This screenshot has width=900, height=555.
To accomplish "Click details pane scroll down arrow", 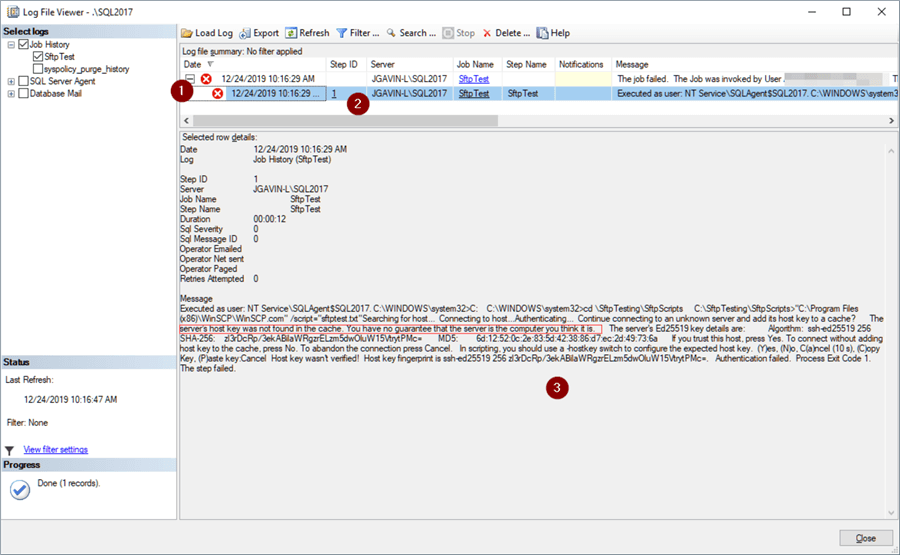I will click(x=891, y=513).
